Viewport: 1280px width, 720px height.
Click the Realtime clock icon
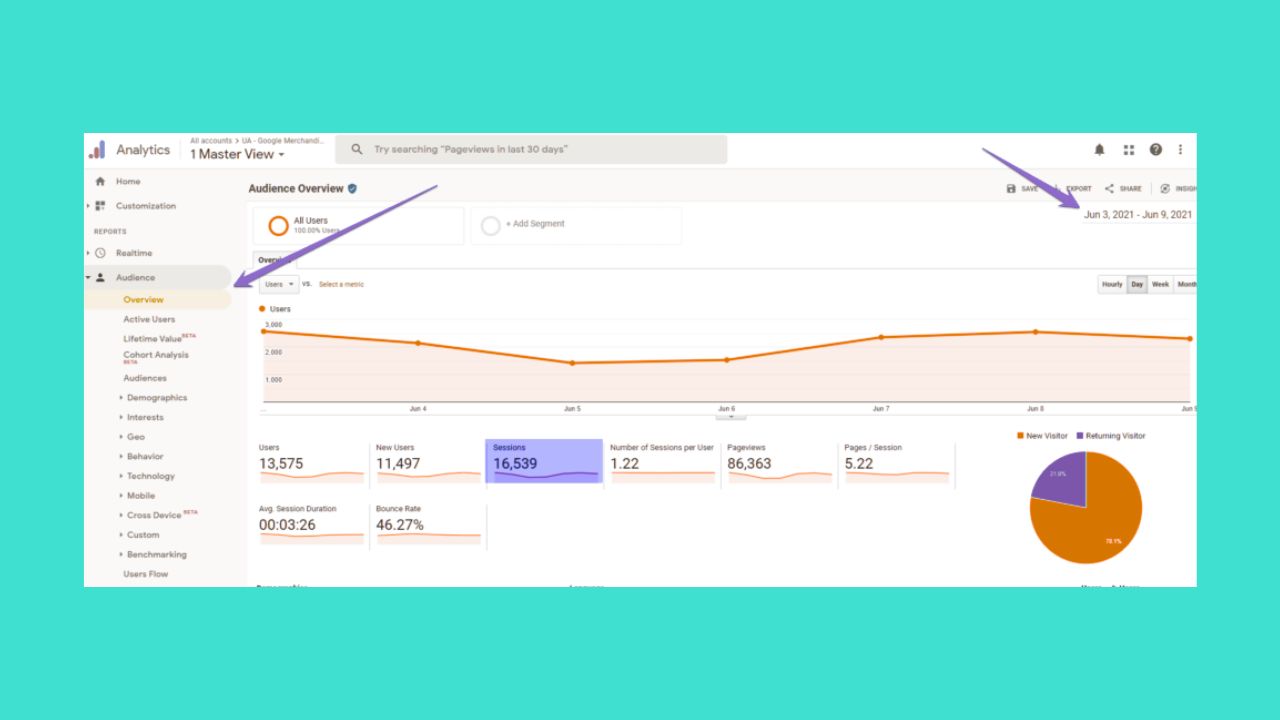(100, 253)
